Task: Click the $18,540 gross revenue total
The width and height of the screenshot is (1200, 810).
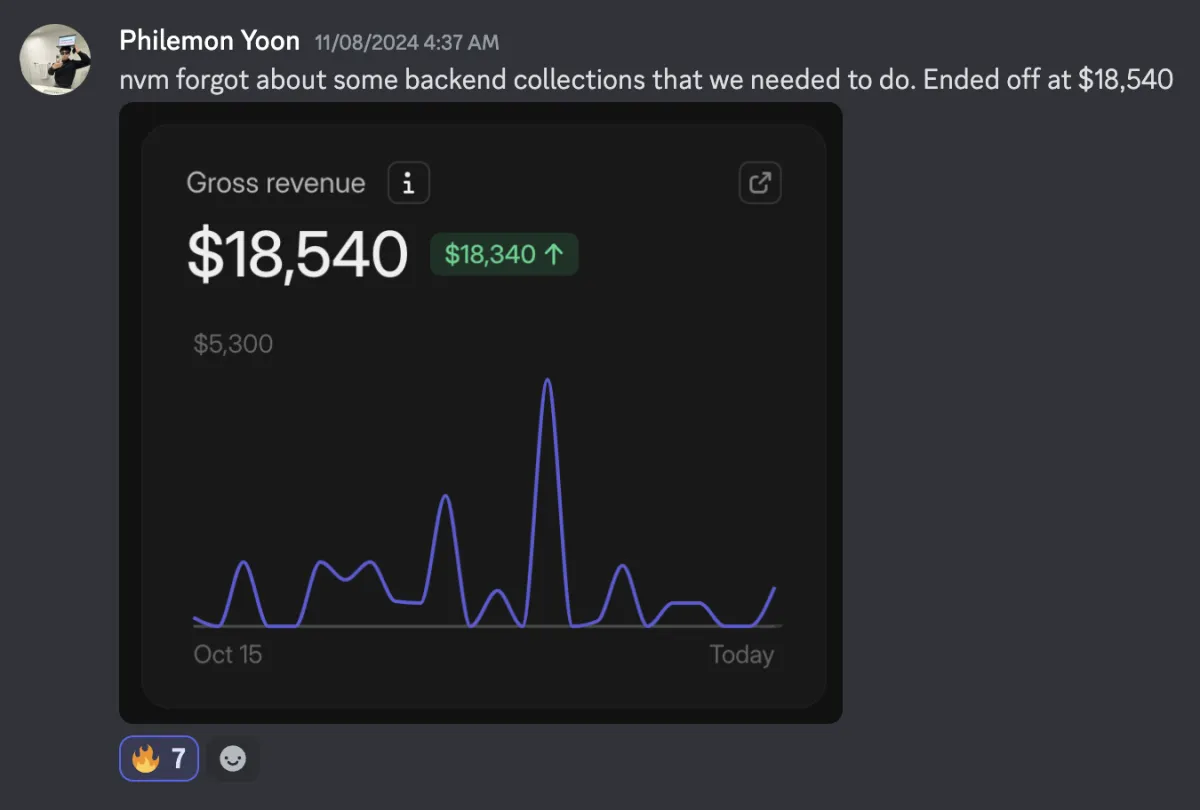Action: 297,254
